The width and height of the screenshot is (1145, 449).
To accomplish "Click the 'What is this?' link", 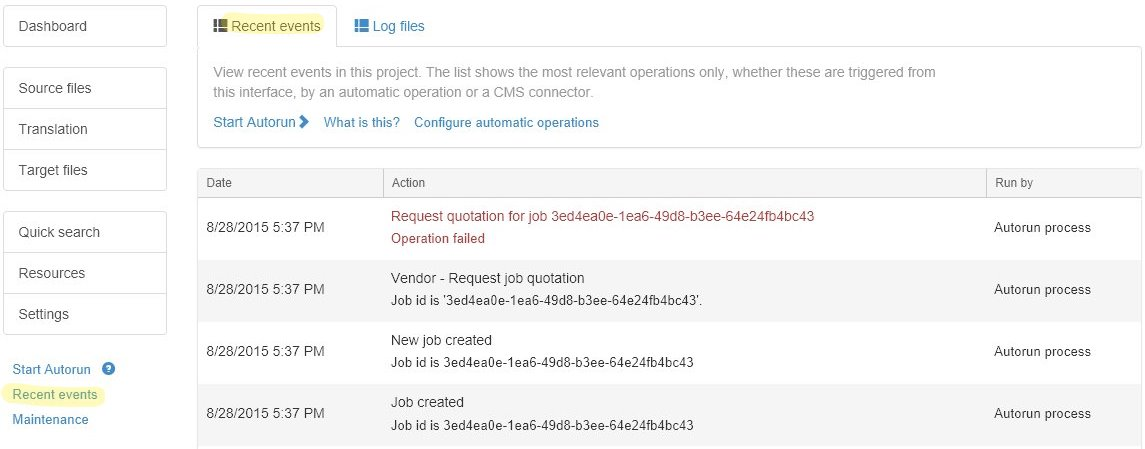I will (x=361, y=122).
